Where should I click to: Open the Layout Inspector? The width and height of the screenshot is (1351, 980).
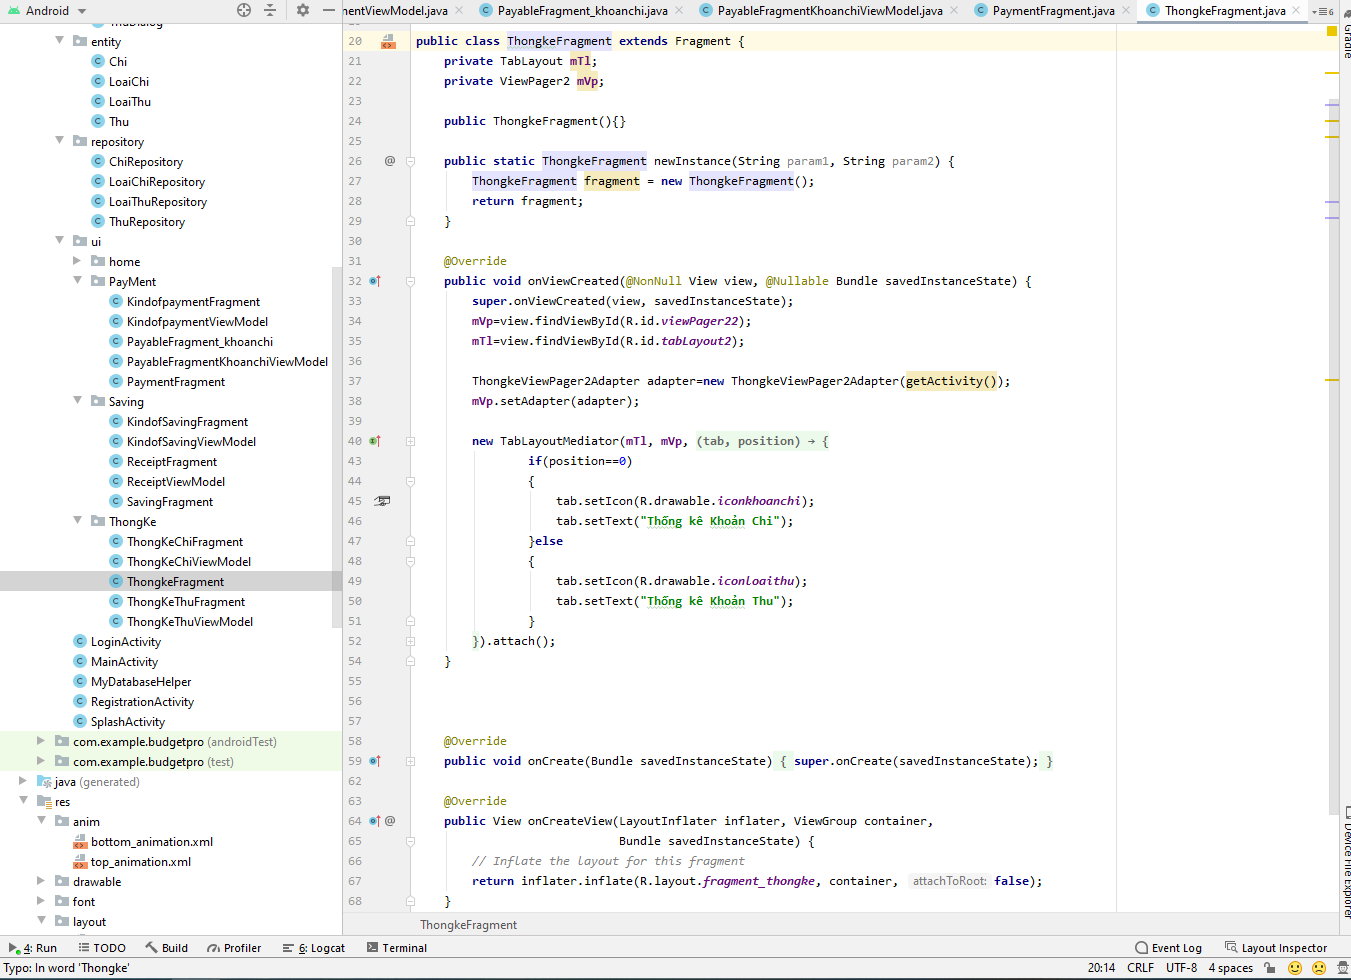tap(1276, 948)
